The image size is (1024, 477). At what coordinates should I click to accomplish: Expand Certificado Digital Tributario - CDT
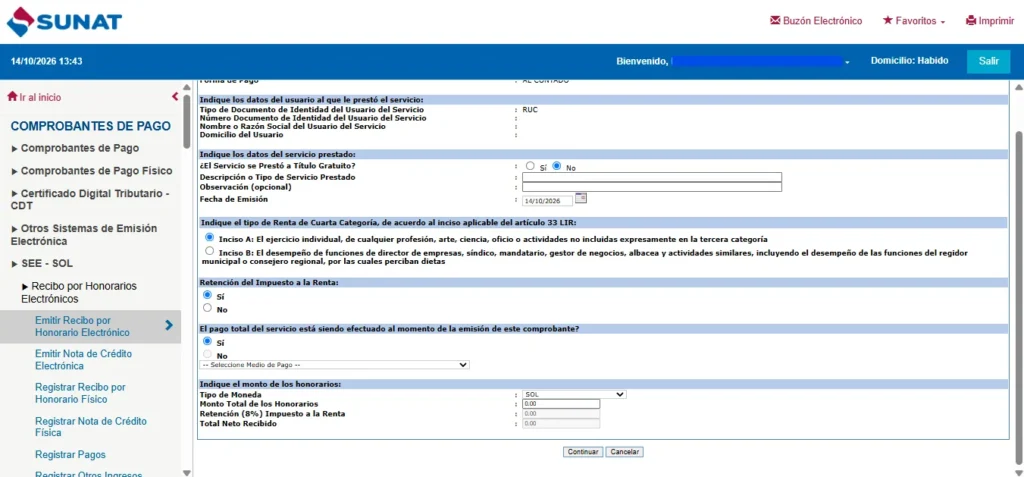tap(90, 199)
